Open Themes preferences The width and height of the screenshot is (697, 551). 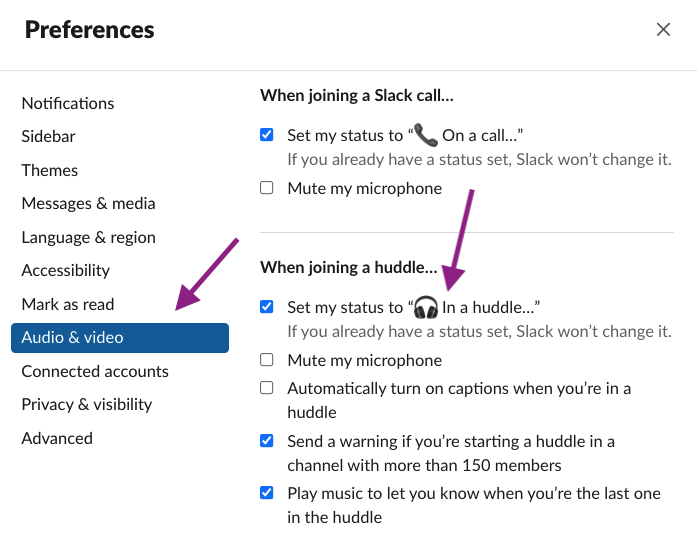coord(50,170)
